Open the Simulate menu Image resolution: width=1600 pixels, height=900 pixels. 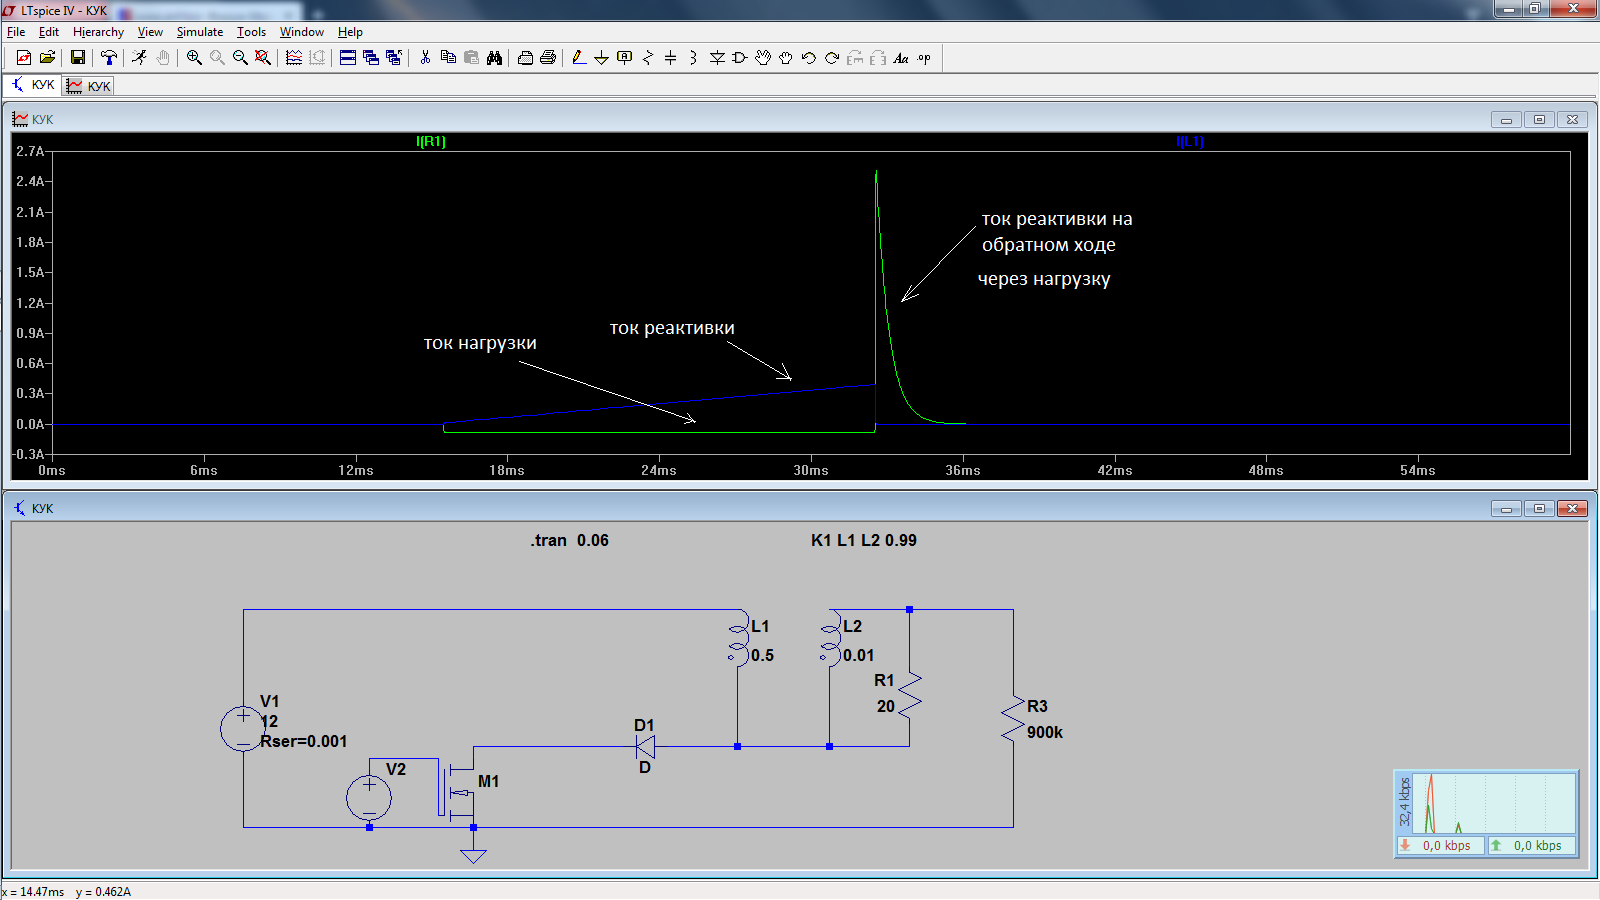200,32
